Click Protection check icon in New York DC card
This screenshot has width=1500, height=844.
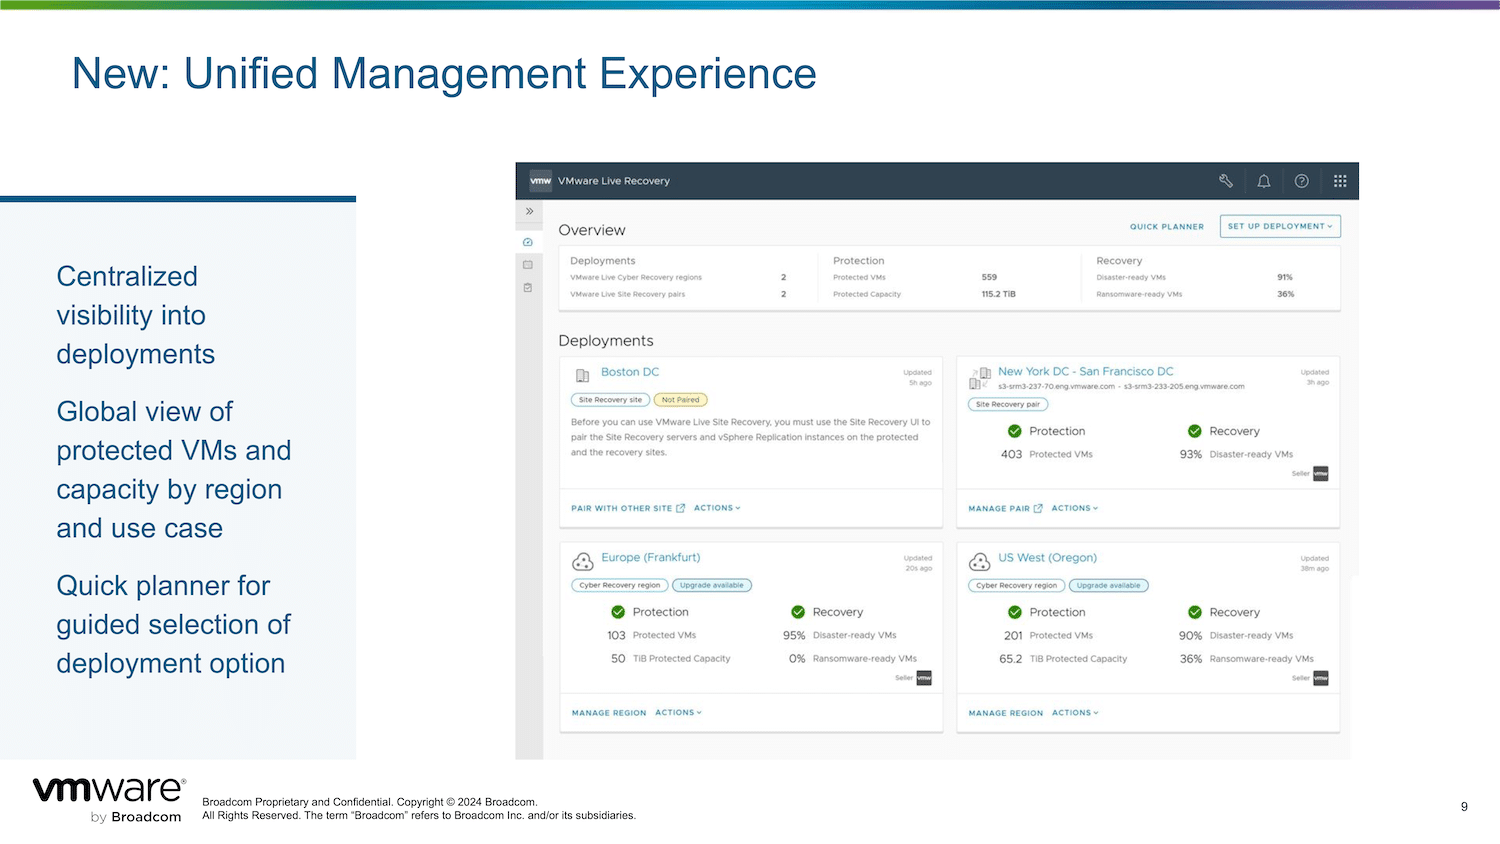tap(1015, 431)
